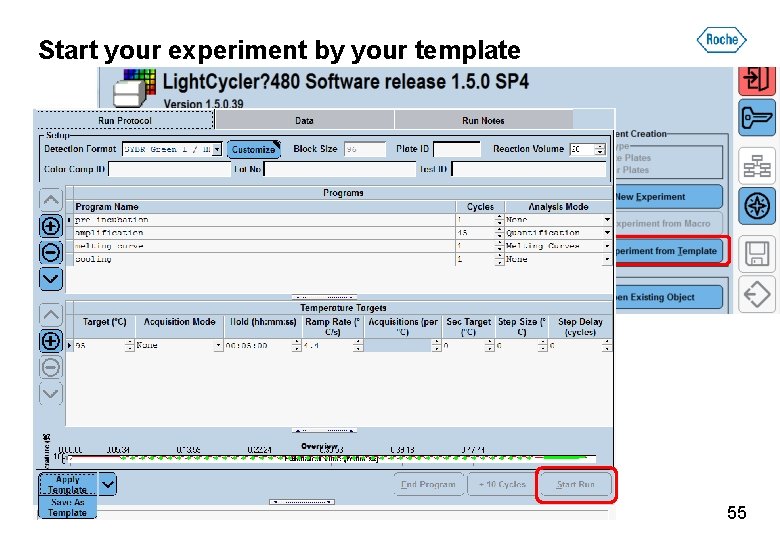
Task: Adjust cycles stepper for melting curve
Action: 499,246
